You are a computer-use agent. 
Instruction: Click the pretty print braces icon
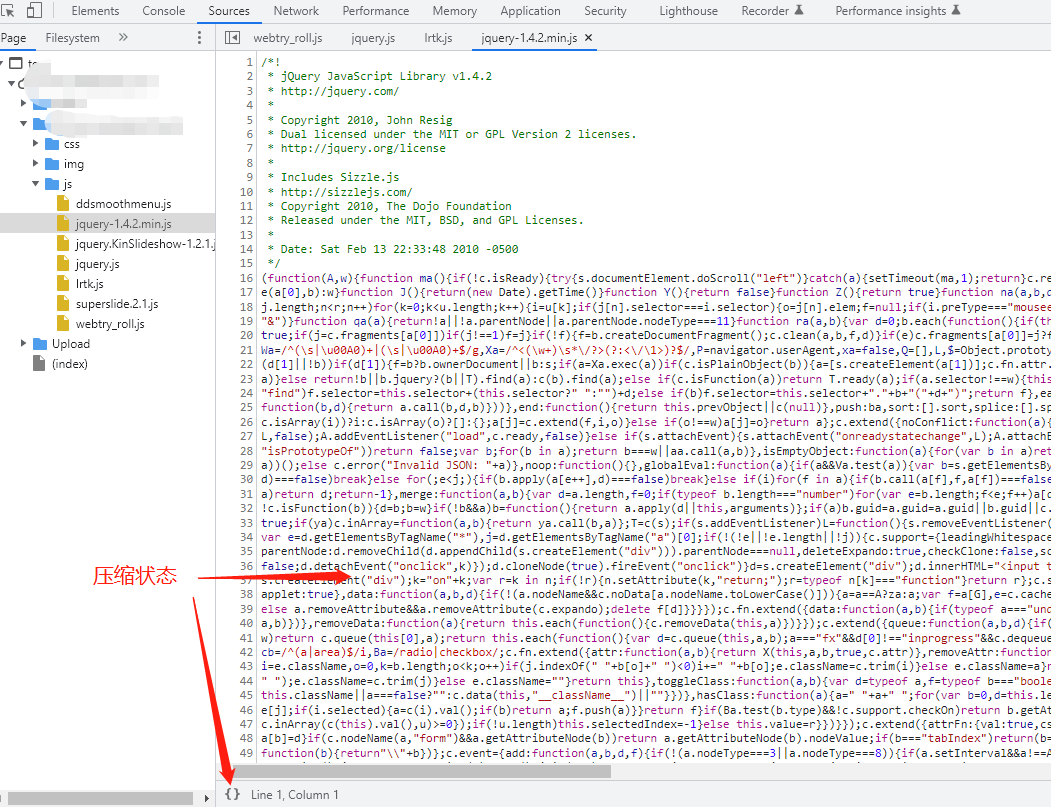click(x=232, y=794)
